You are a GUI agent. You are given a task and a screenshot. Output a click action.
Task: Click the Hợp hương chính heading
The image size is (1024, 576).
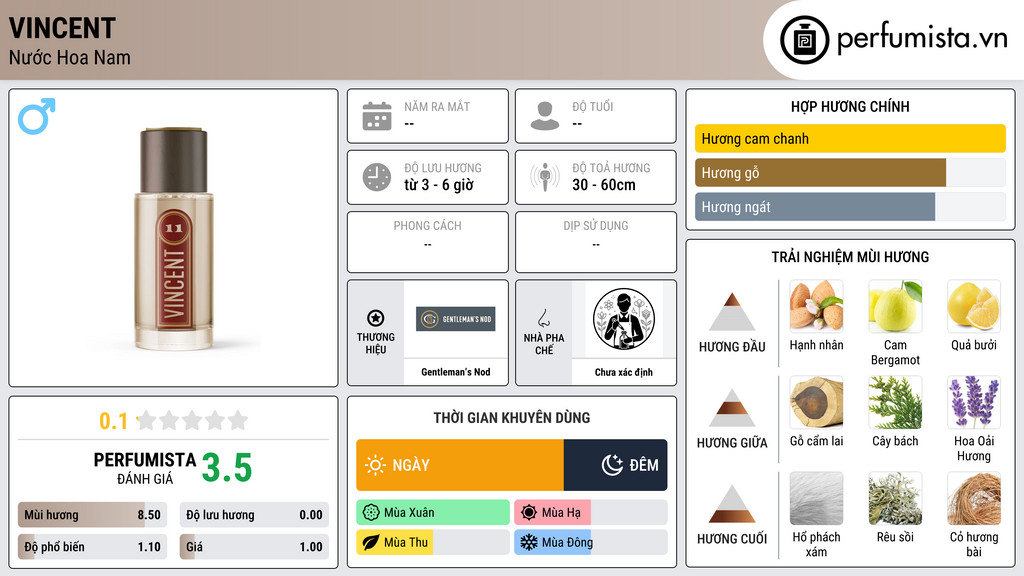pos(850,106)
